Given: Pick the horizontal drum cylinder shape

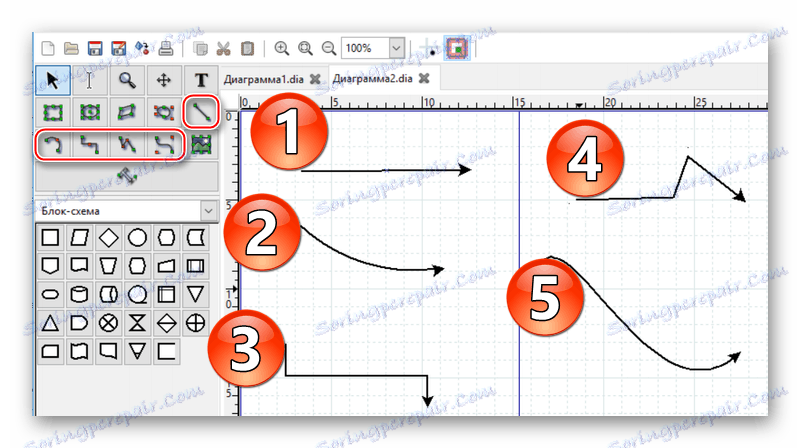Looking at the screenshot, I should [108, 294].
